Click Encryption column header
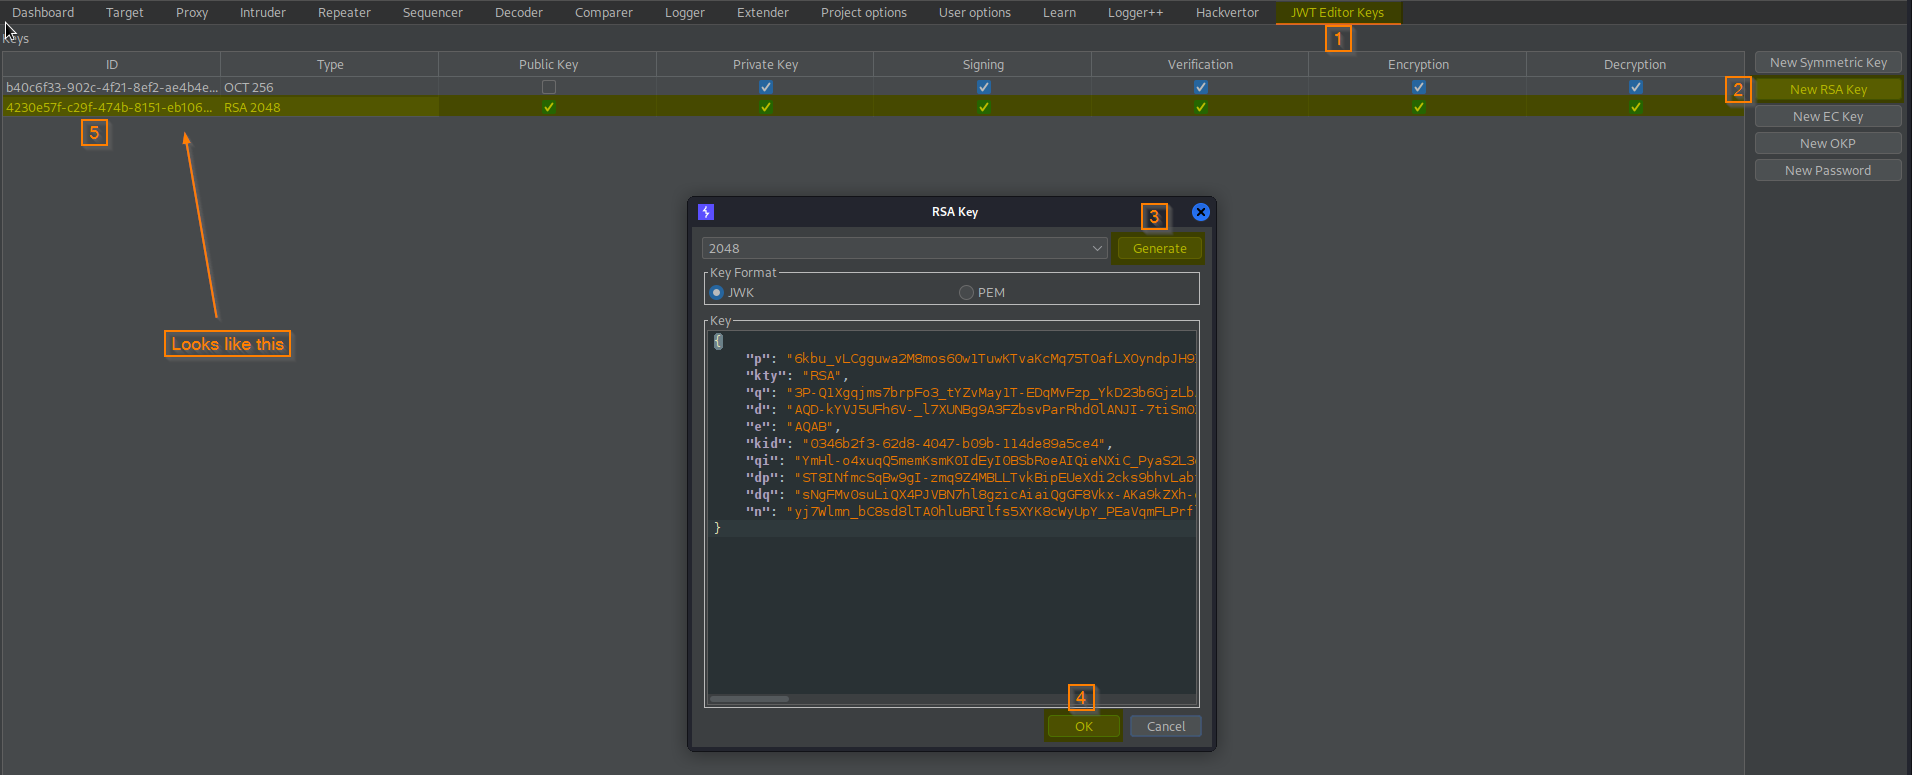The image size is (1912, 775). pyautogui.click(x=1418, y=64)
